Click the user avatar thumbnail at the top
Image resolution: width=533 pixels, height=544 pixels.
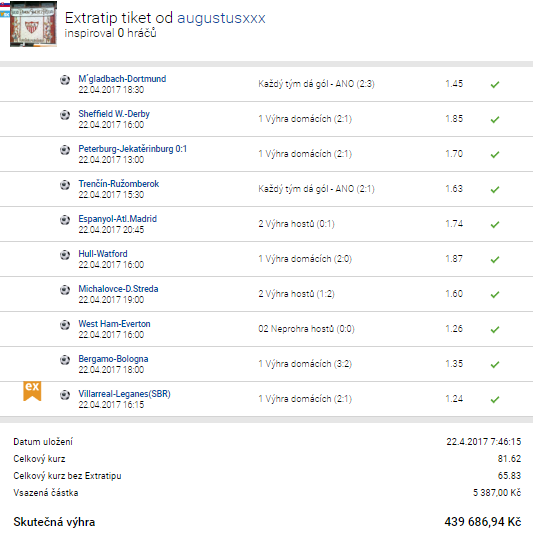(33, 24)
